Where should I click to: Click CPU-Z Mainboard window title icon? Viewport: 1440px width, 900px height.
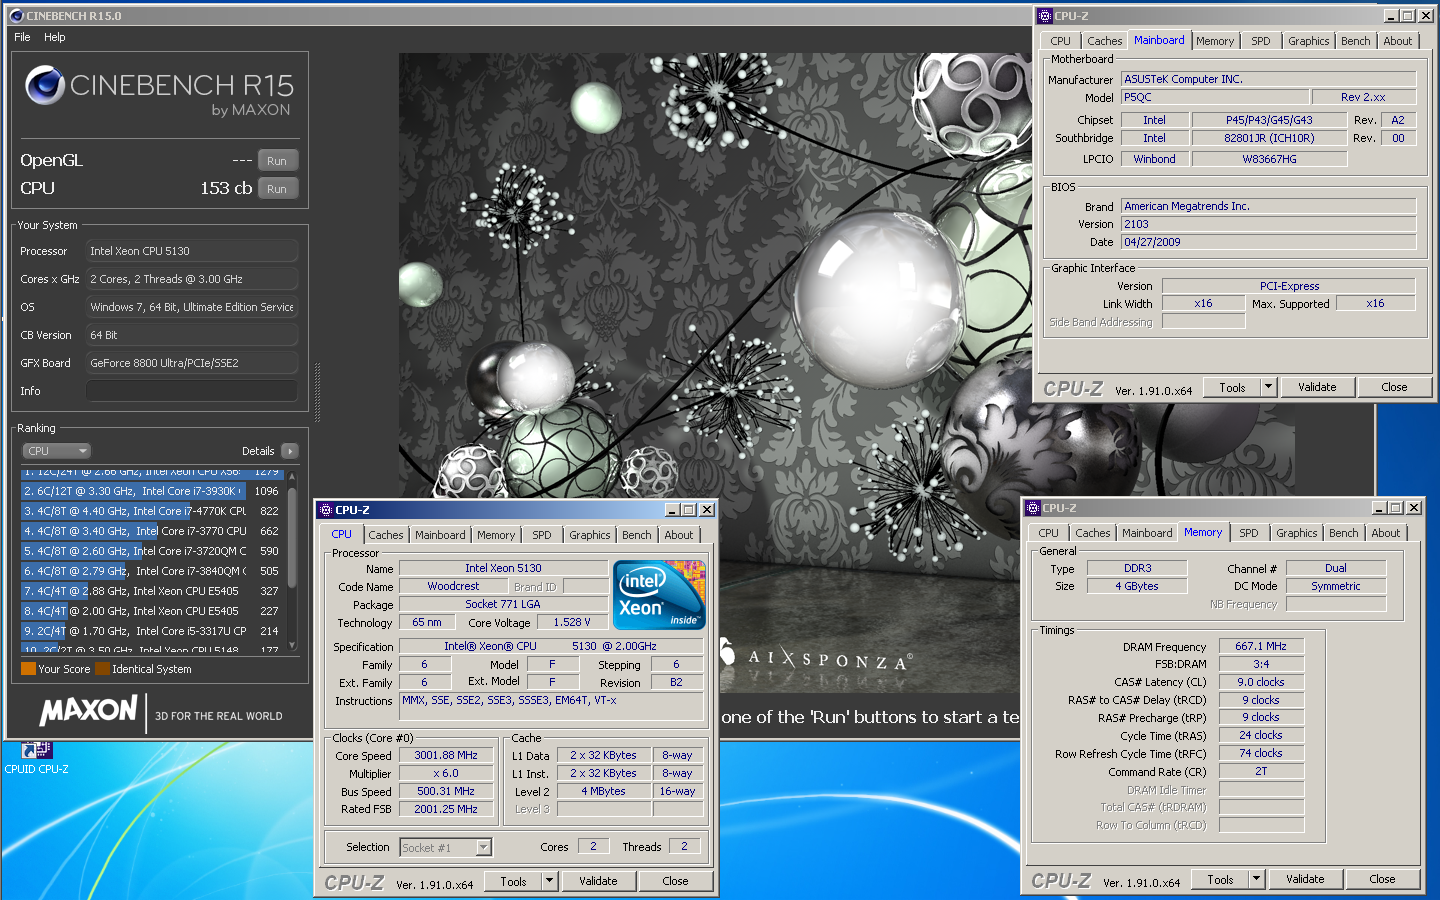coord(1045,16)
